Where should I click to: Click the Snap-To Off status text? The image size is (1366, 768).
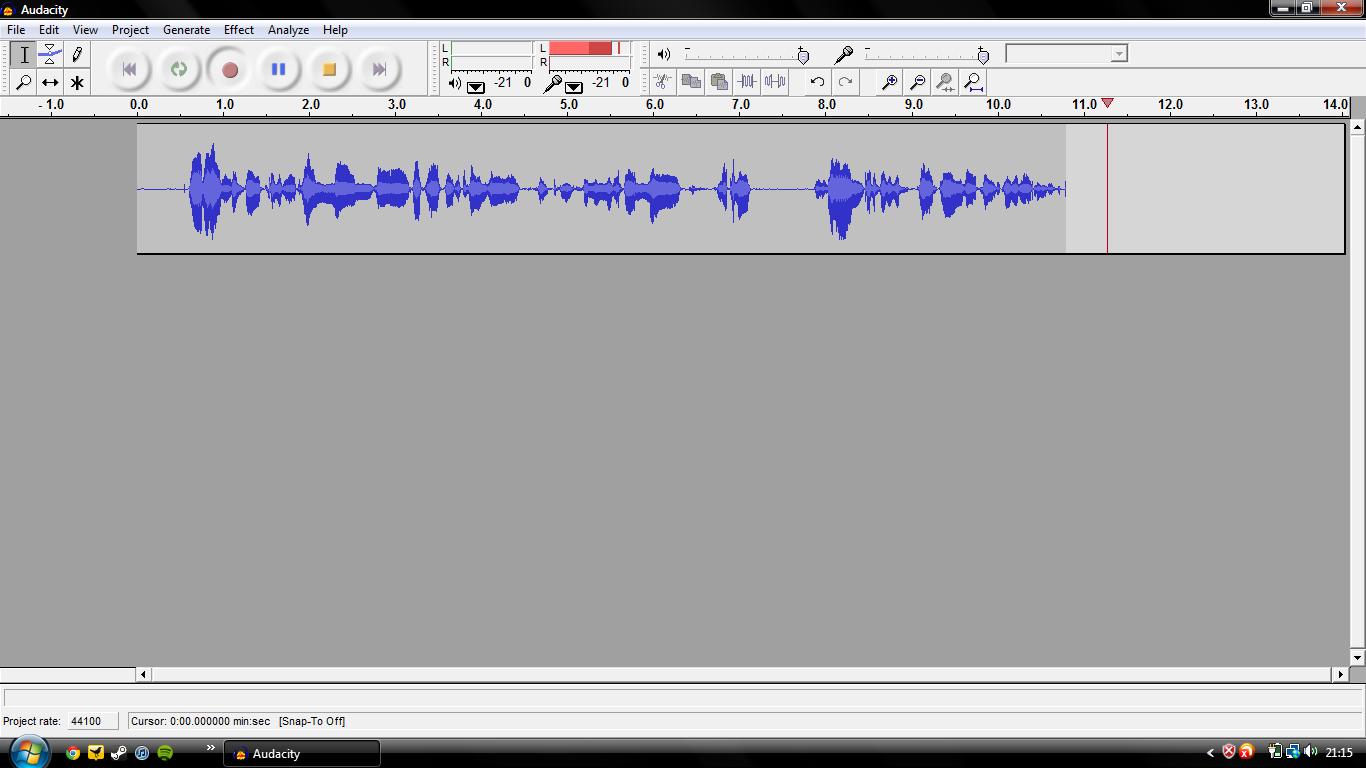coord(312,721)
